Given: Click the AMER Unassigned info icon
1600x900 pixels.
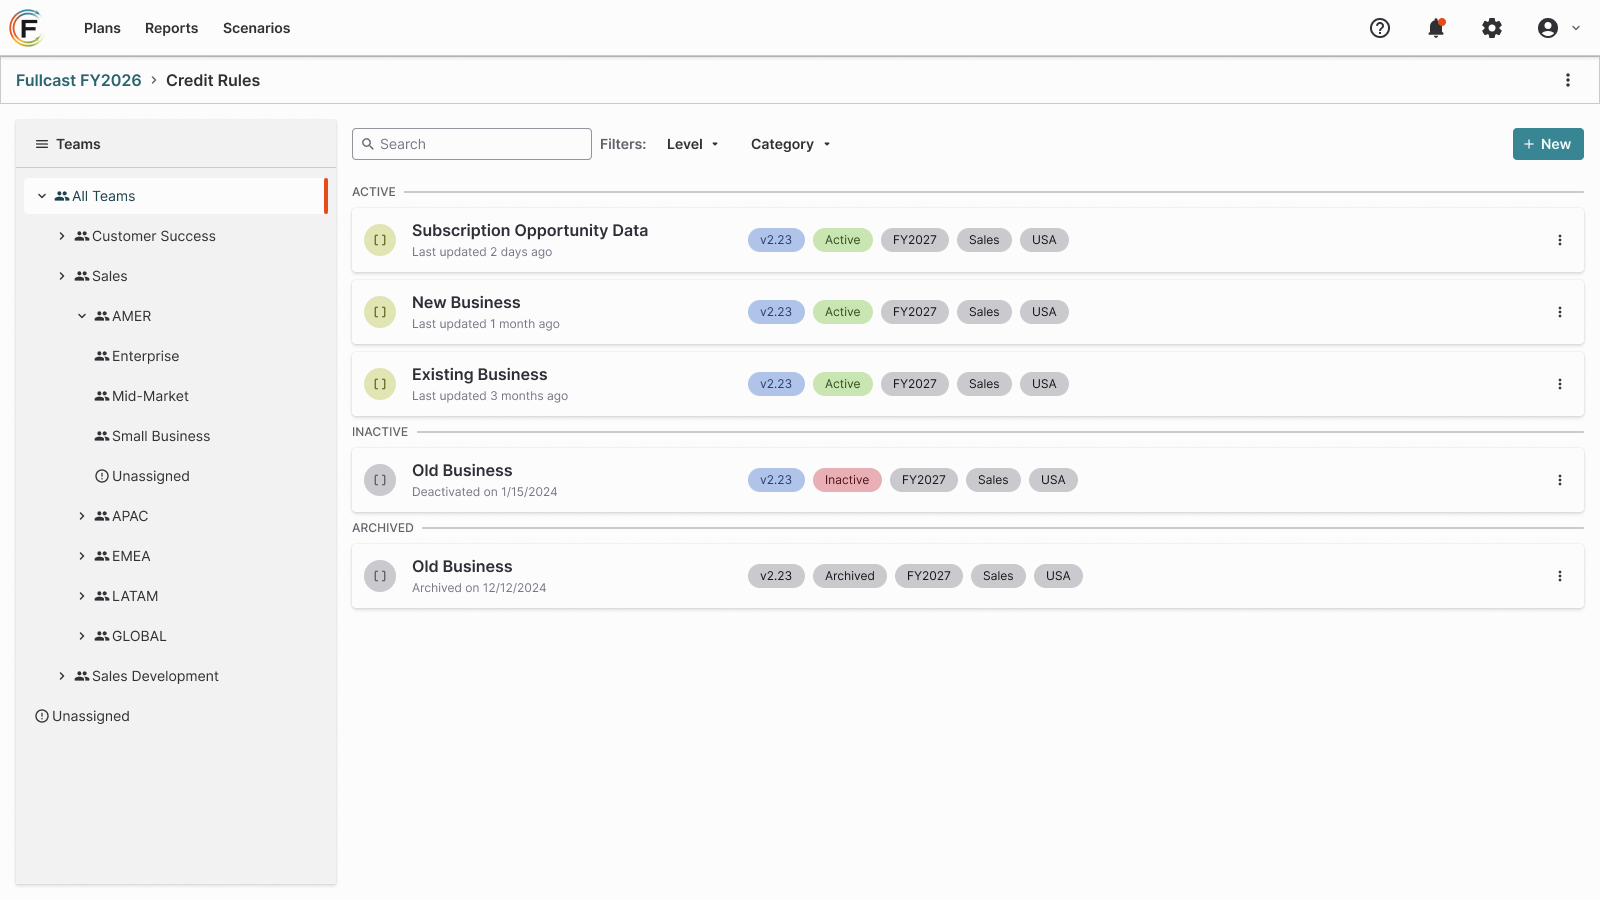Looking at the screenshot, I should [102, 476].
